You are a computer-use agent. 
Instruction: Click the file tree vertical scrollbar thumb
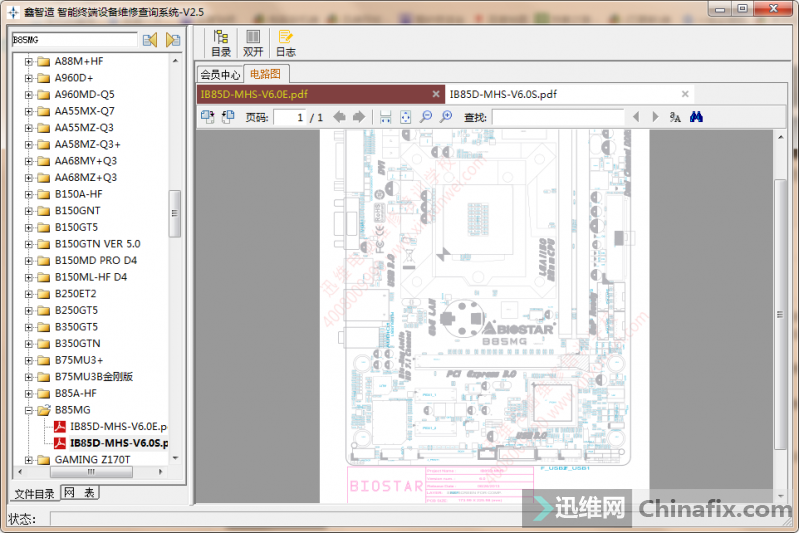(175, 214)
